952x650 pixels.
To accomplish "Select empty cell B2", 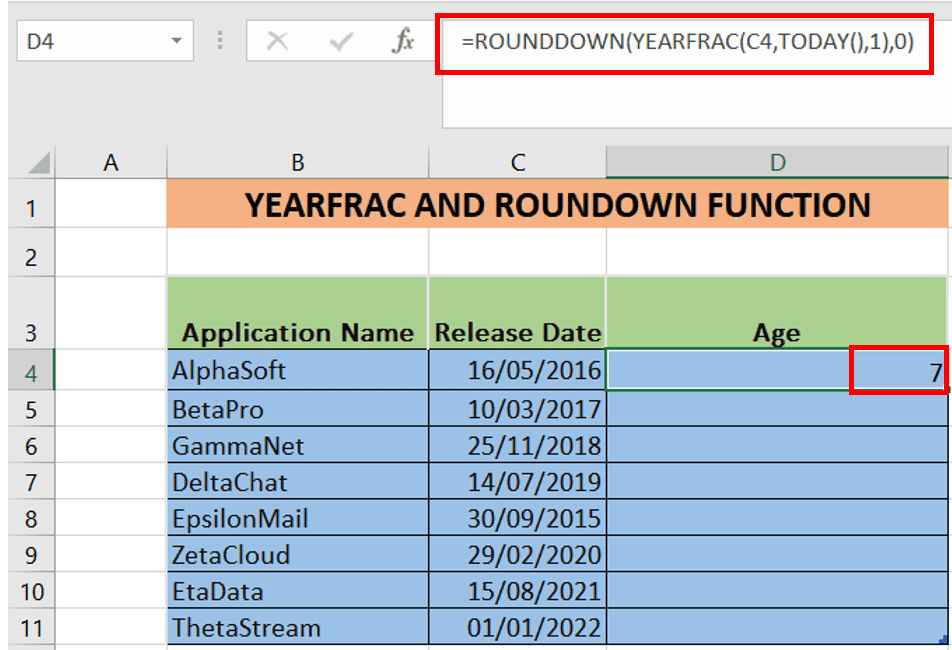I will (298, 253).
